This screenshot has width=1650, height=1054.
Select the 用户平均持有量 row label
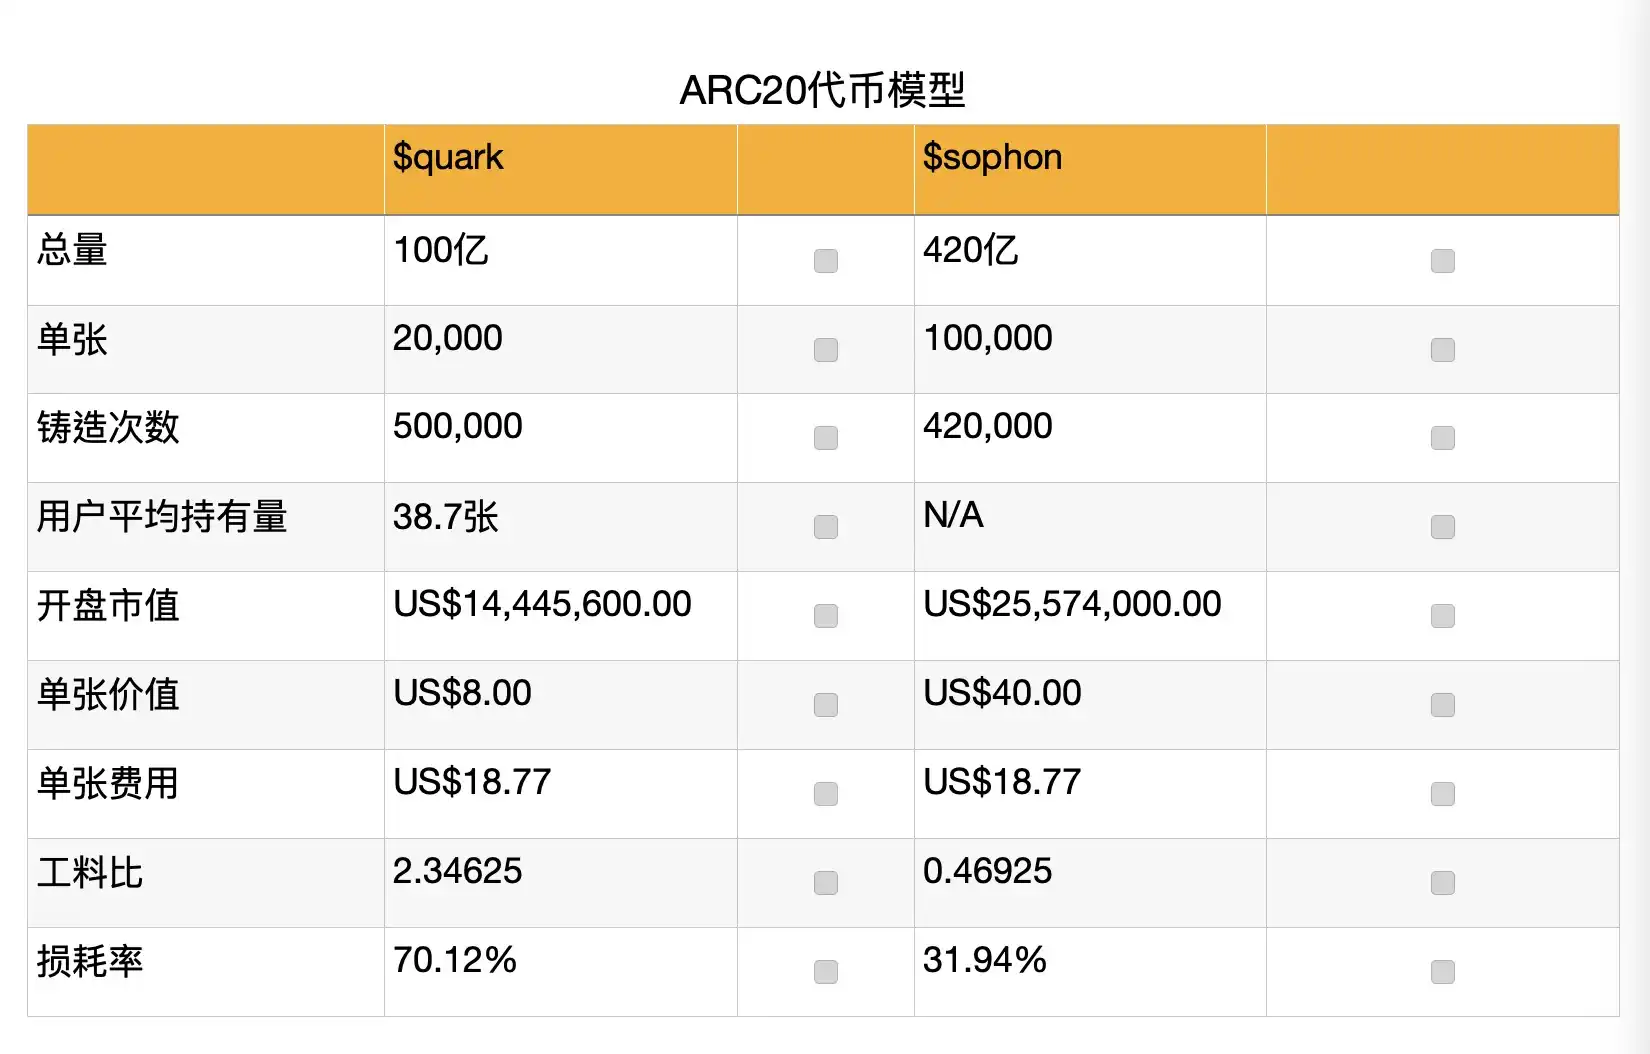click(x=162, y=517)
